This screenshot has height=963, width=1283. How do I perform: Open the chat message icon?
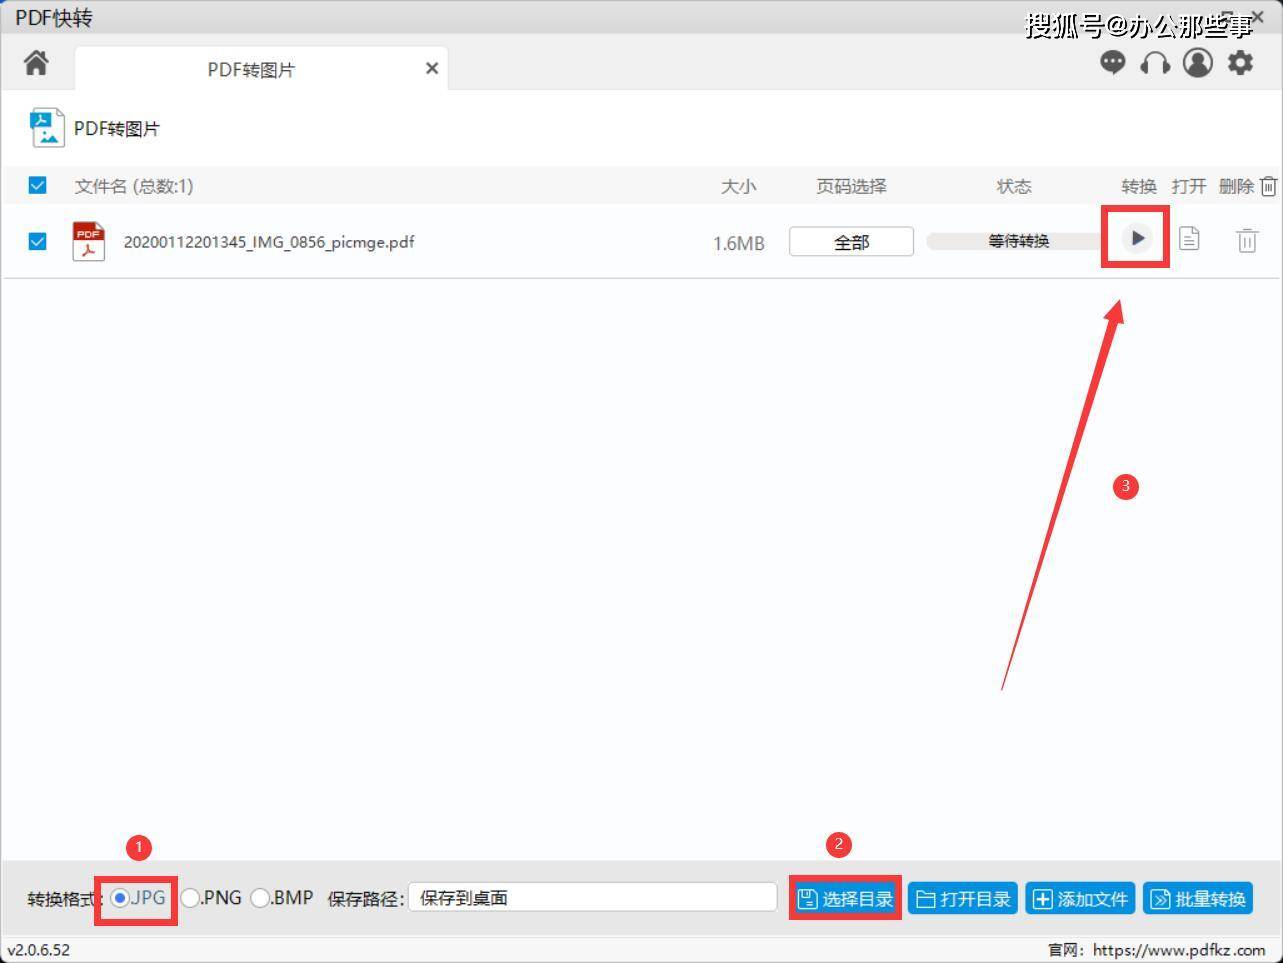click(1112, 63)
